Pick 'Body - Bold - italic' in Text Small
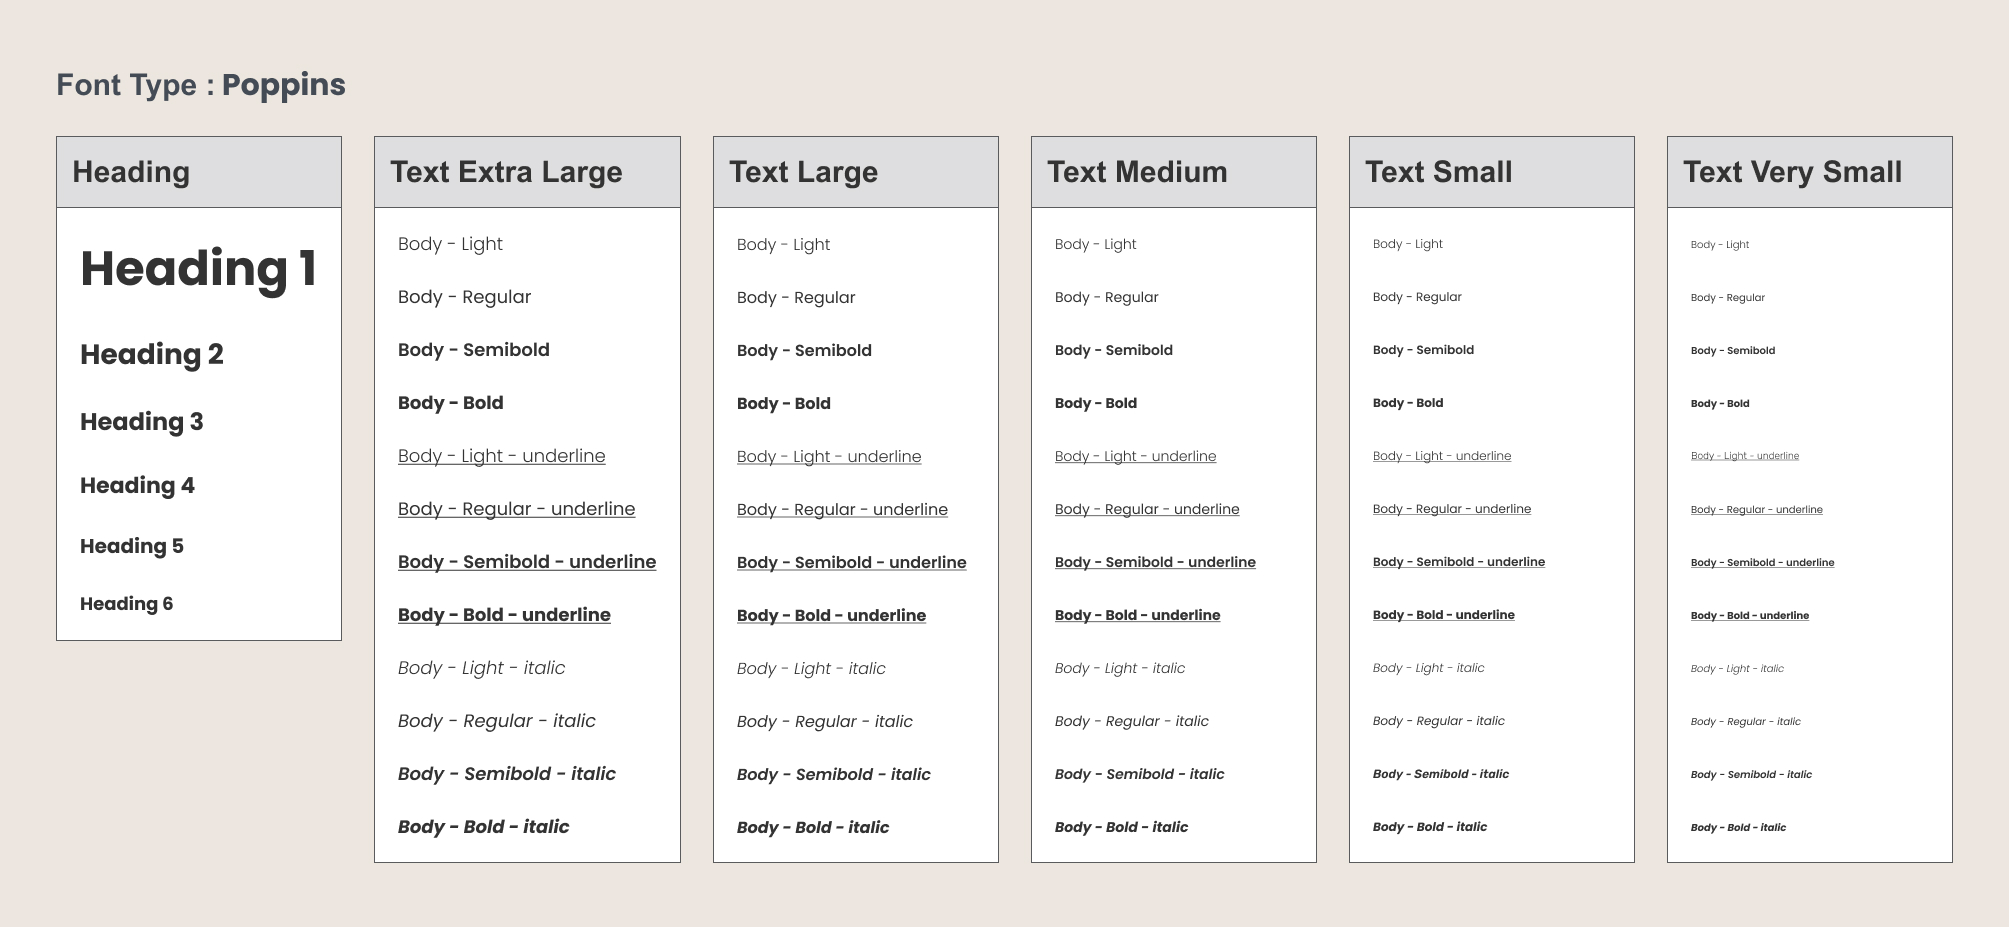 tap(1430, 827)
